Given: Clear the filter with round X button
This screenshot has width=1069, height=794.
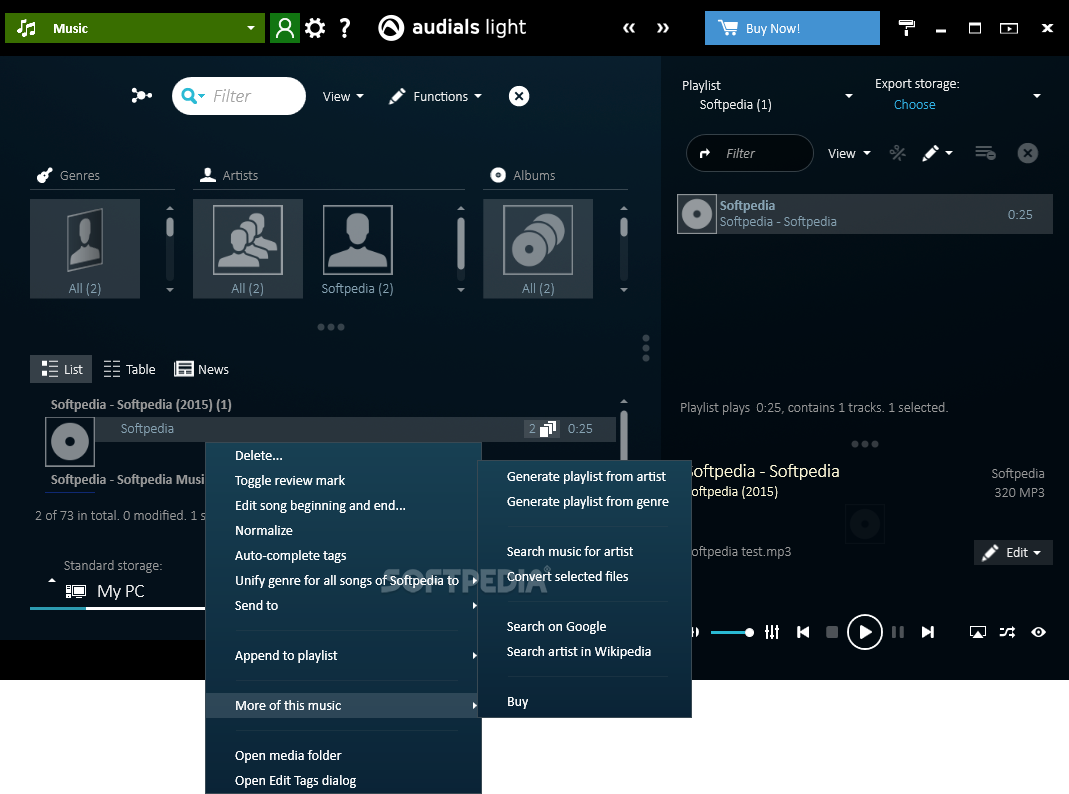Looking at the screenshot, I should tap(518, 96).
